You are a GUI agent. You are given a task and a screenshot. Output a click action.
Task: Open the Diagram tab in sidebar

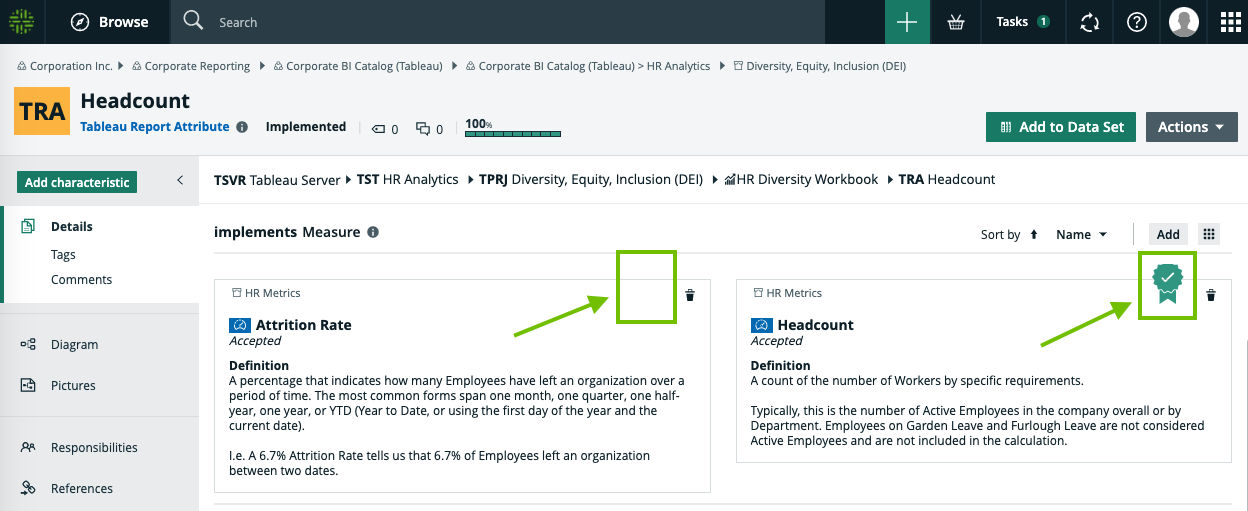(x=75, y=344)
